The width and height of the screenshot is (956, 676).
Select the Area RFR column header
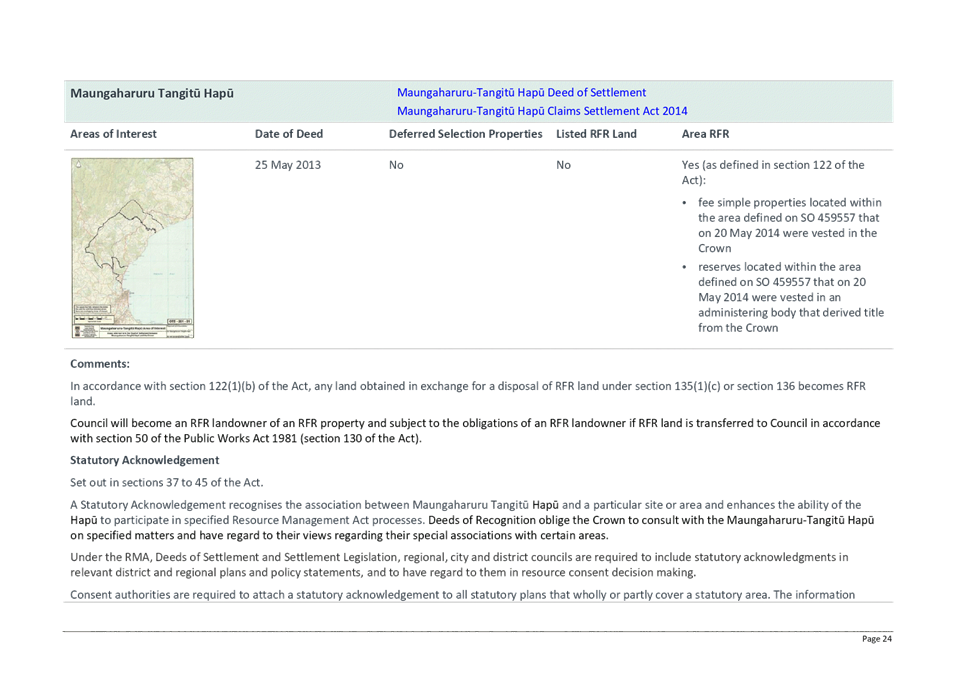705,134
